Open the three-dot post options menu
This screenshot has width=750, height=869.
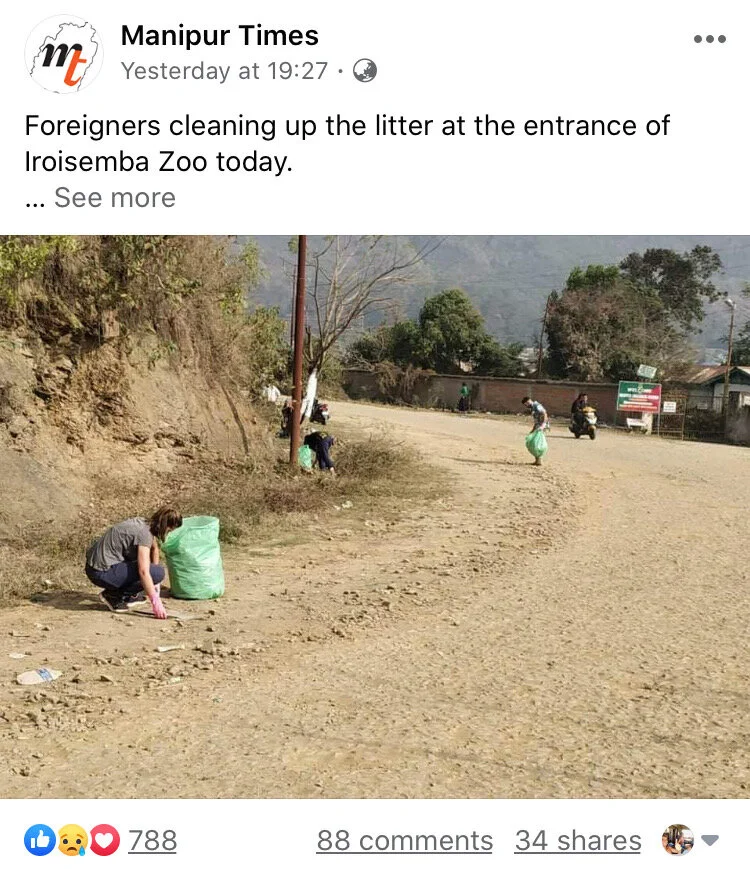pos(710,39)
